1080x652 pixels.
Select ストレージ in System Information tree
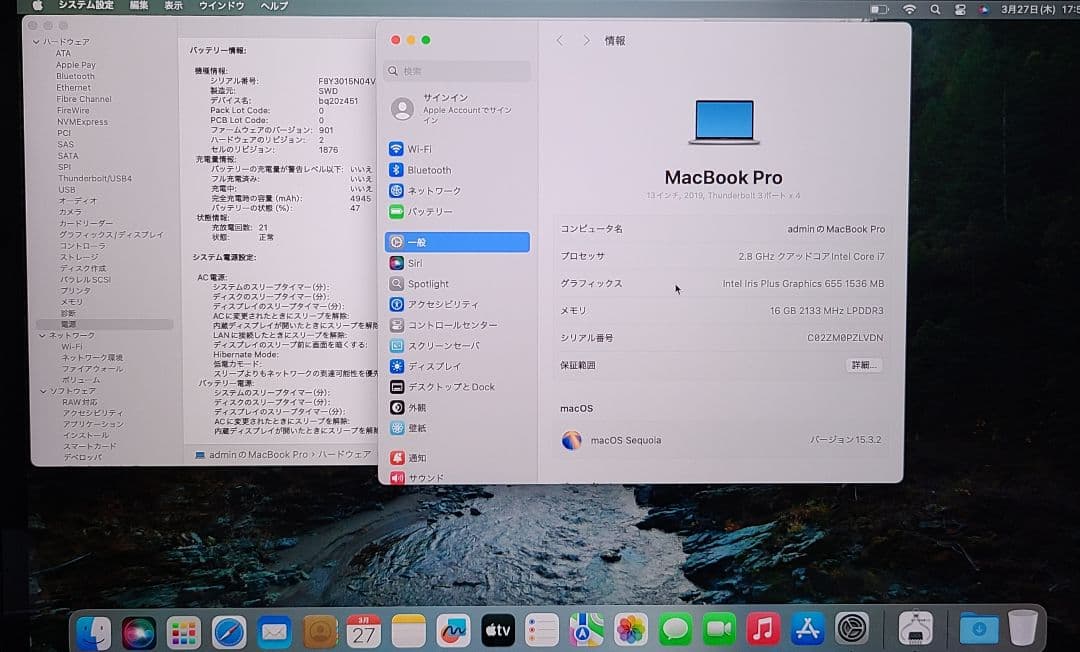79,257
